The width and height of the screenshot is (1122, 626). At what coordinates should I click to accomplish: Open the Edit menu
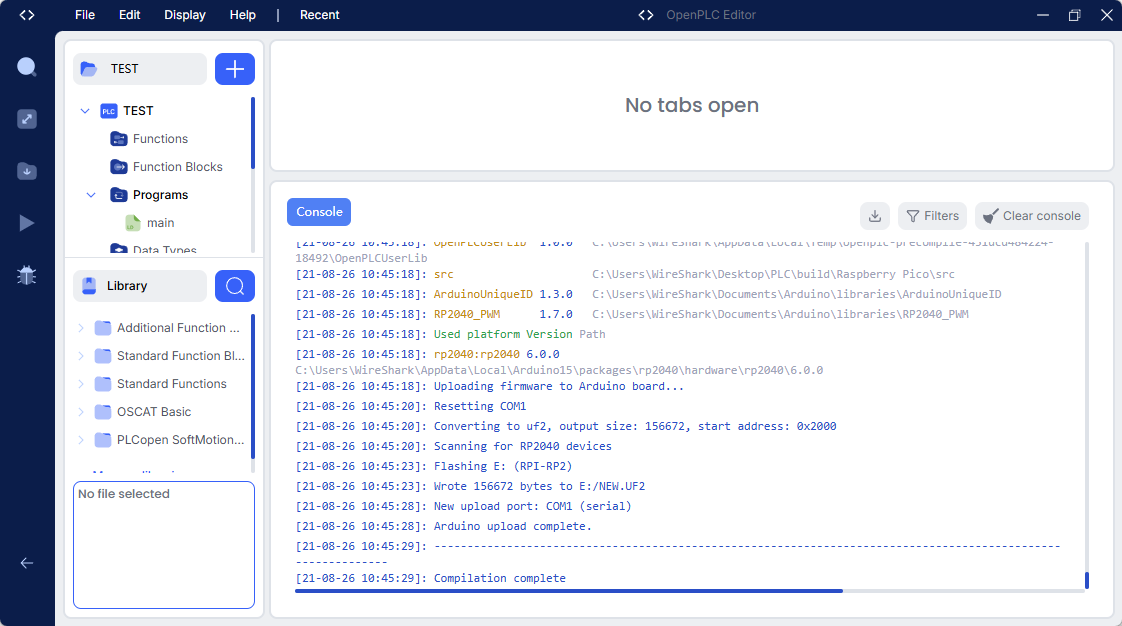(x=130, y=15)
